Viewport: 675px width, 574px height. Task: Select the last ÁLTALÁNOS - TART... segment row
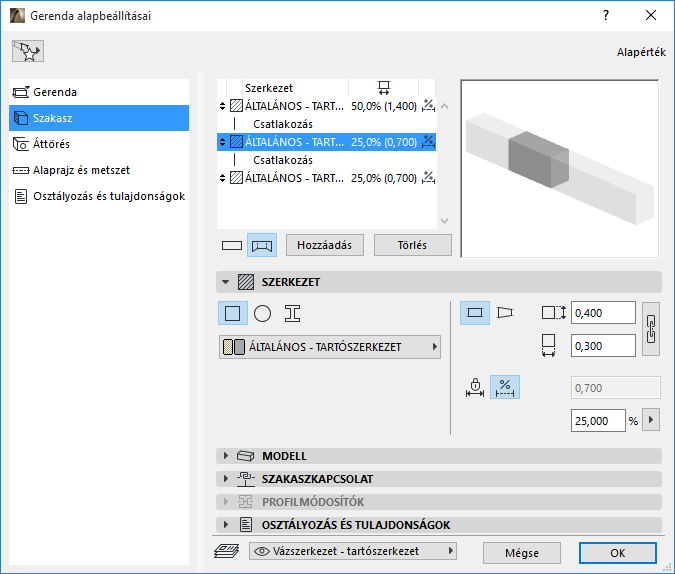326,178
